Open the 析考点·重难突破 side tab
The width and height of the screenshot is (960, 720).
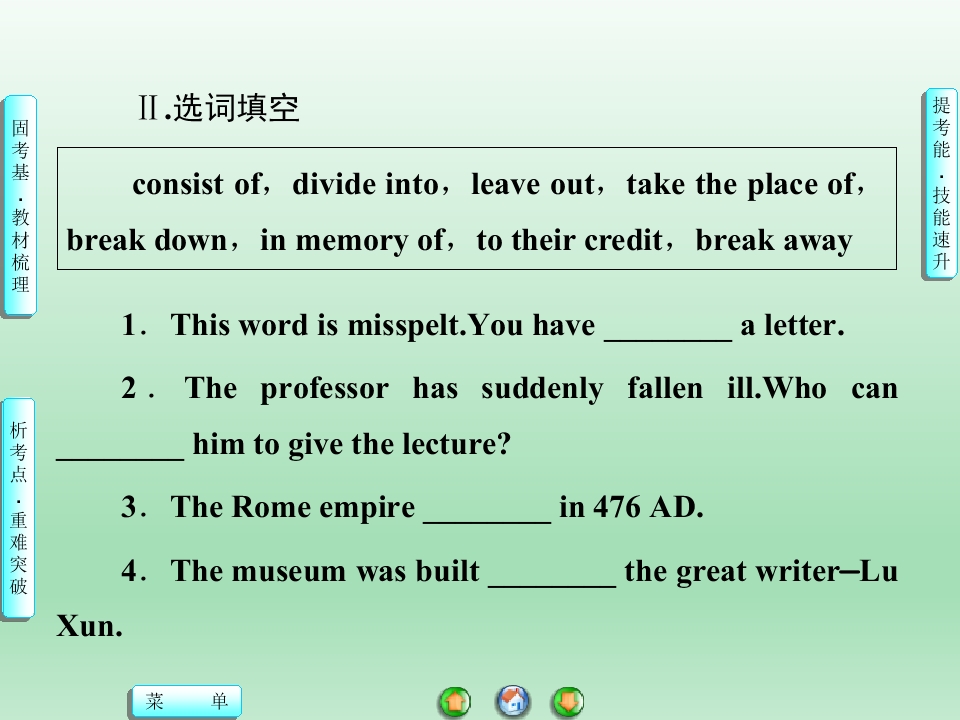[x=18, y=508]
